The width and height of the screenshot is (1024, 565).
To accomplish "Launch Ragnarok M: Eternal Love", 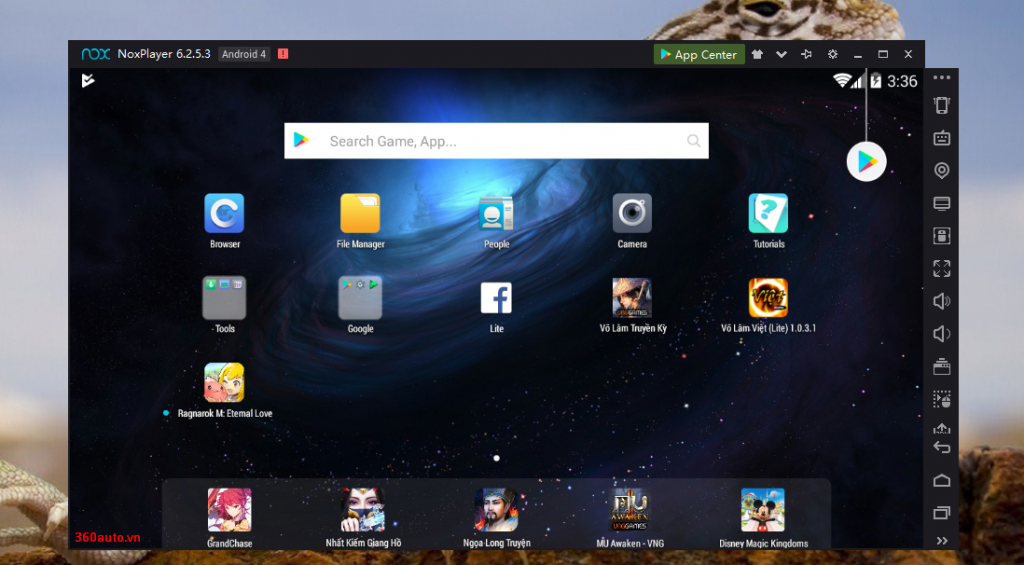I will coord(224,383).
